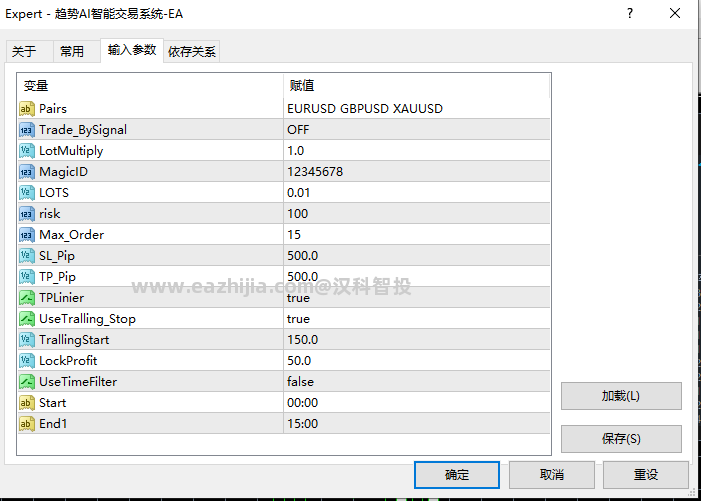This screenshot has height=501, width=701.
Task: Select the TPLinier true value
Action: pyautogui.click(x=417, y=298)
